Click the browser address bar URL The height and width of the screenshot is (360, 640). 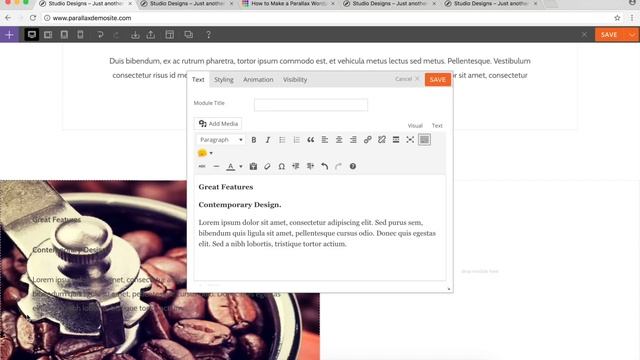[92, 18]
